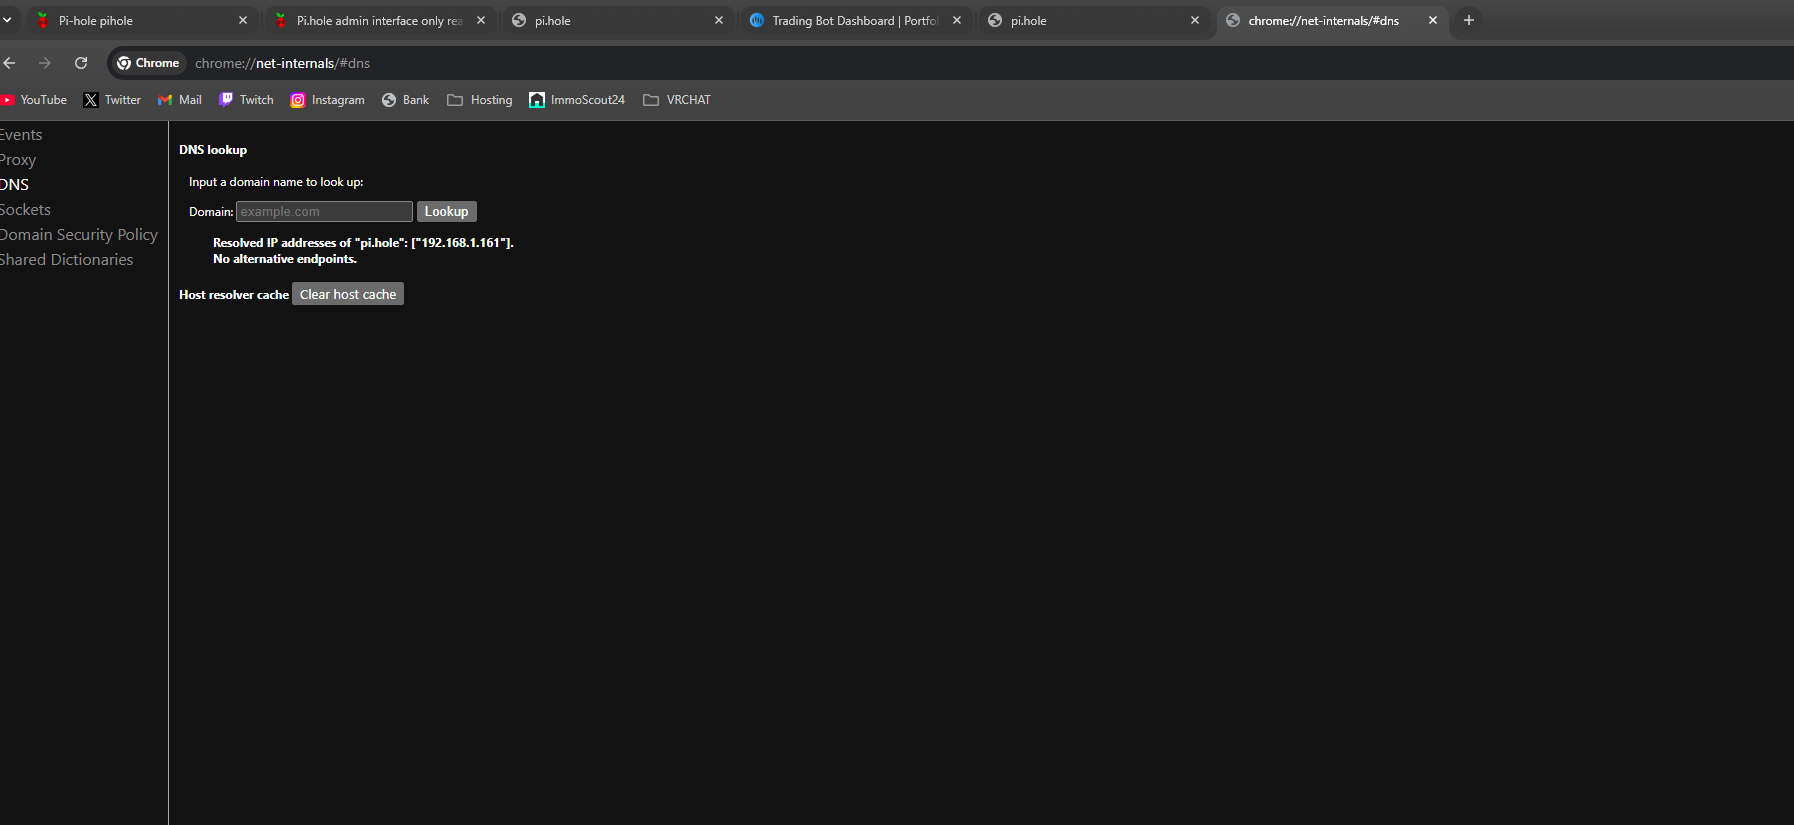Open the Twitch bookmark
Viewport: 1794px width, 825px height.
246,100
